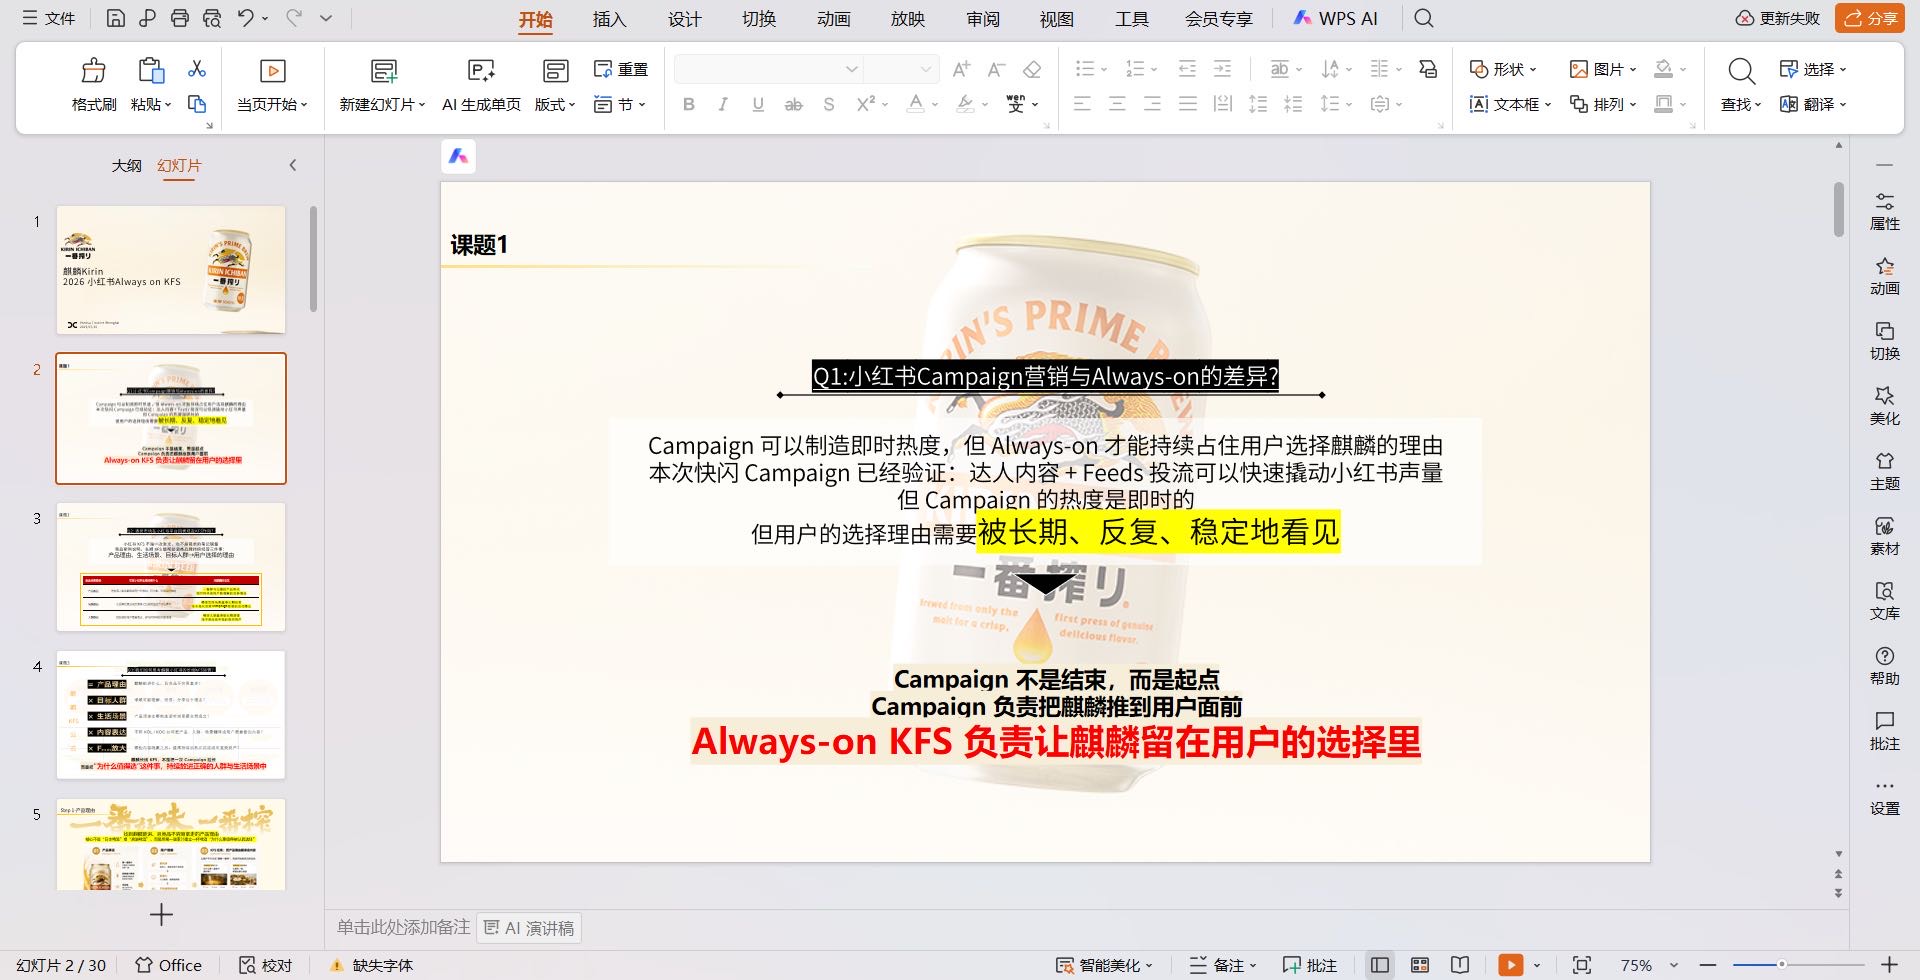Viewport: 1920px width, 980px height.
Task: Switch to 大纲 outline tab
Action: click(126, 165)
